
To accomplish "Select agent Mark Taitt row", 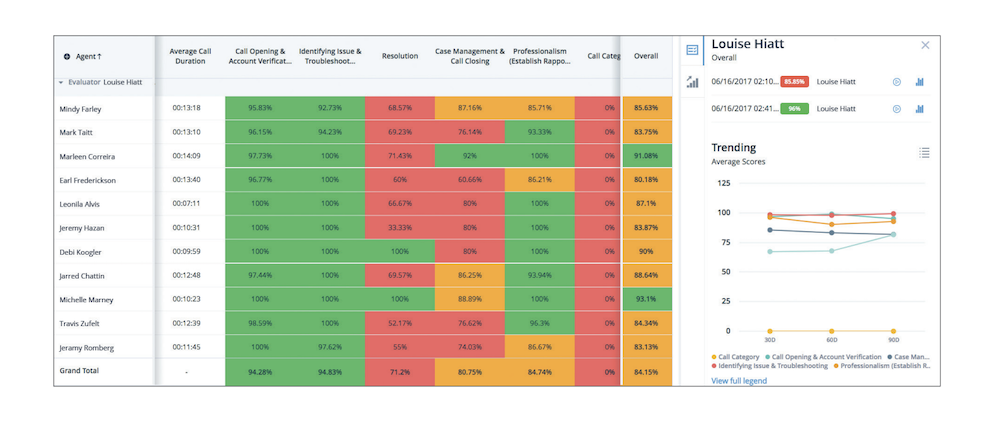I will (x=75, y=133).
